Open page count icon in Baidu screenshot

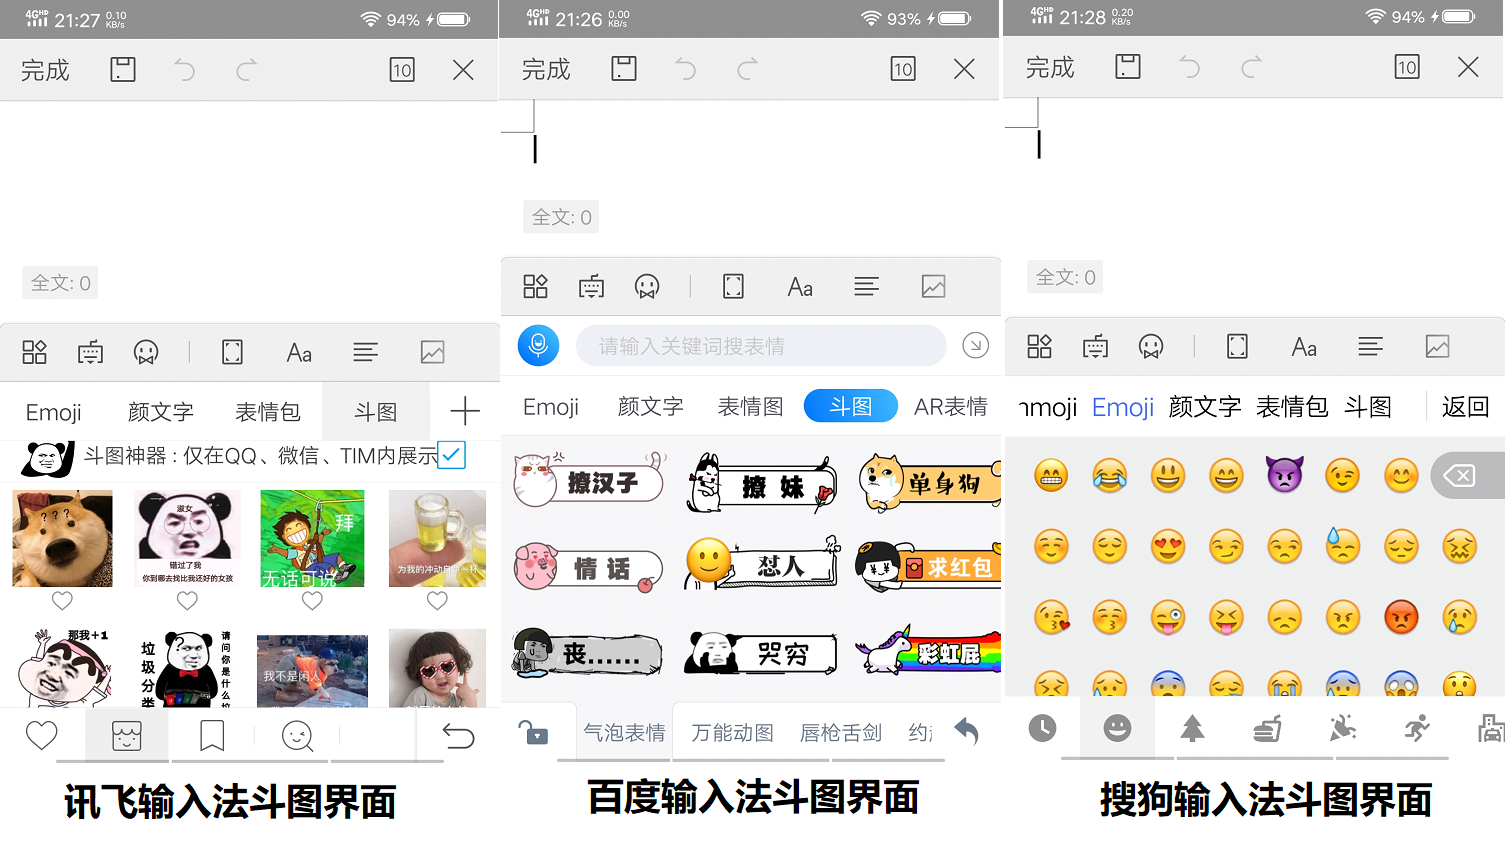click(x=903, y=68)
